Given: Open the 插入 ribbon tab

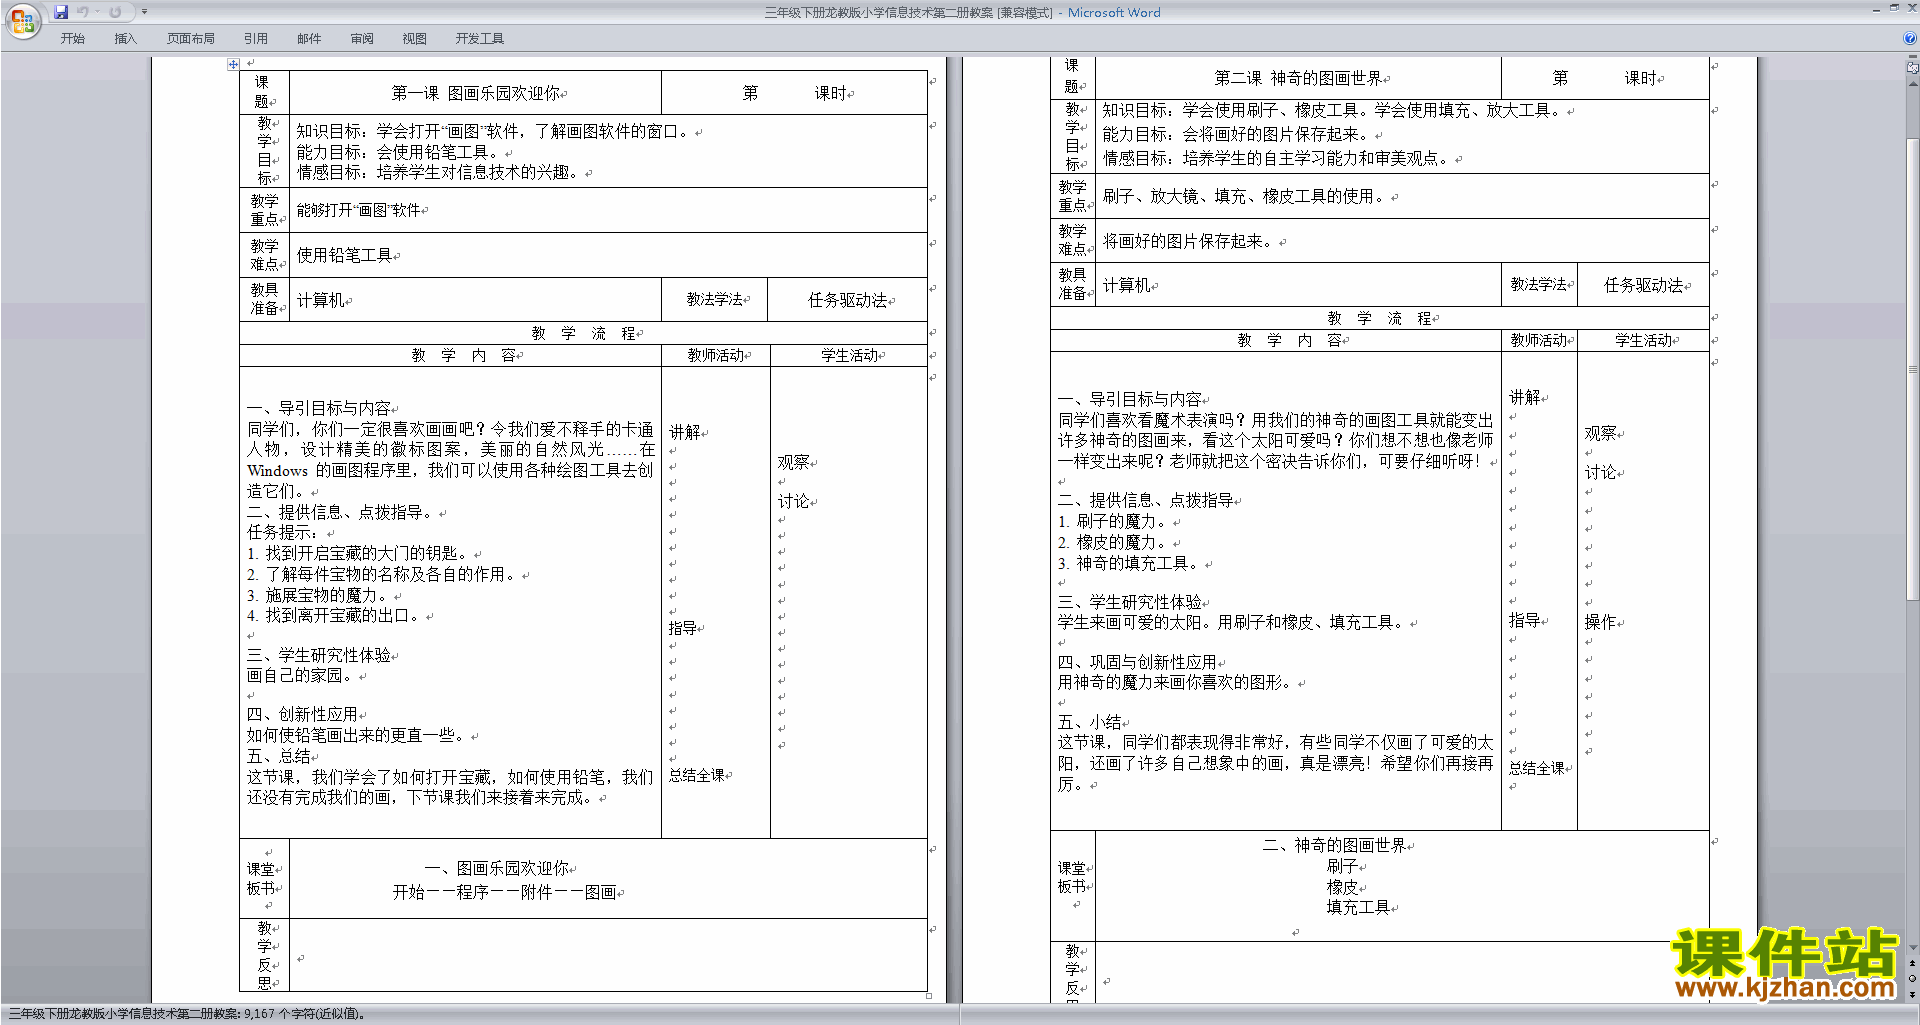Looking at the screenshot, I should (x=125, y=38).
